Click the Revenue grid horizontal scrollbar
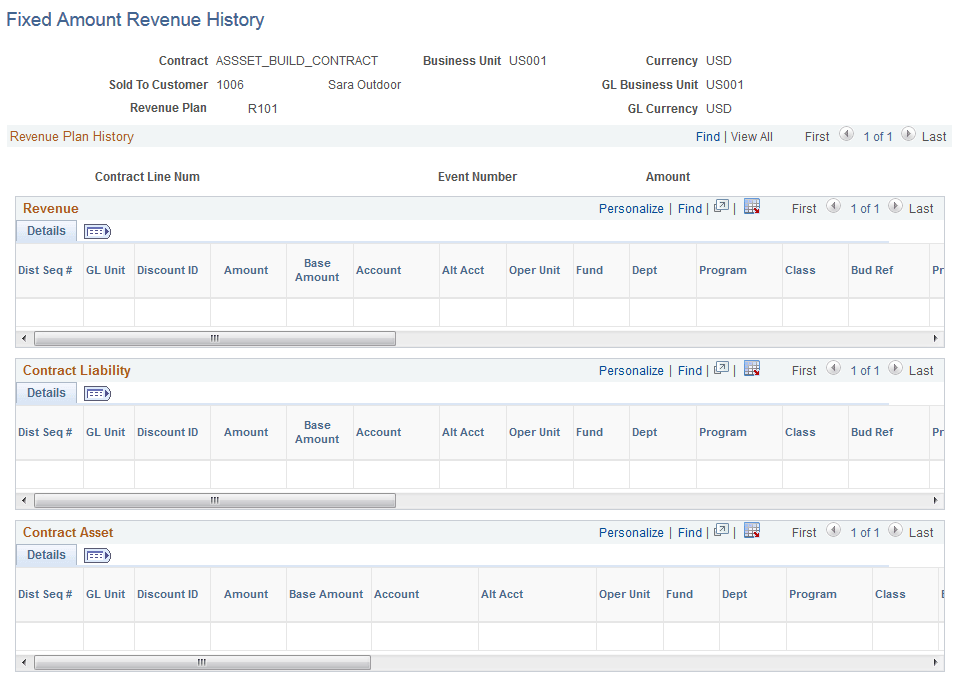This screenshot has width=957, height=686. pyautogui.click(x=213, y=338)
